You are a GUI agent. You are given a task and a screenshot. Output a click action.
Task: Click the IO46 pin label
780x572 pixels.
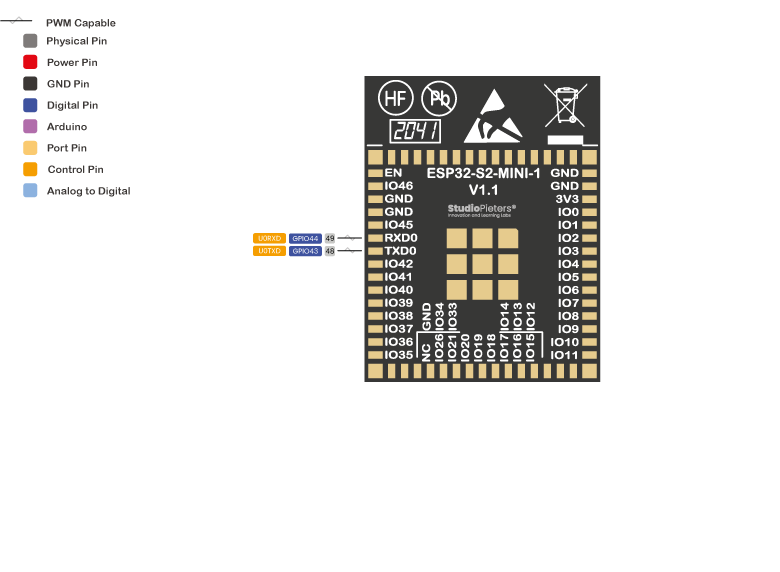[398, 186]
